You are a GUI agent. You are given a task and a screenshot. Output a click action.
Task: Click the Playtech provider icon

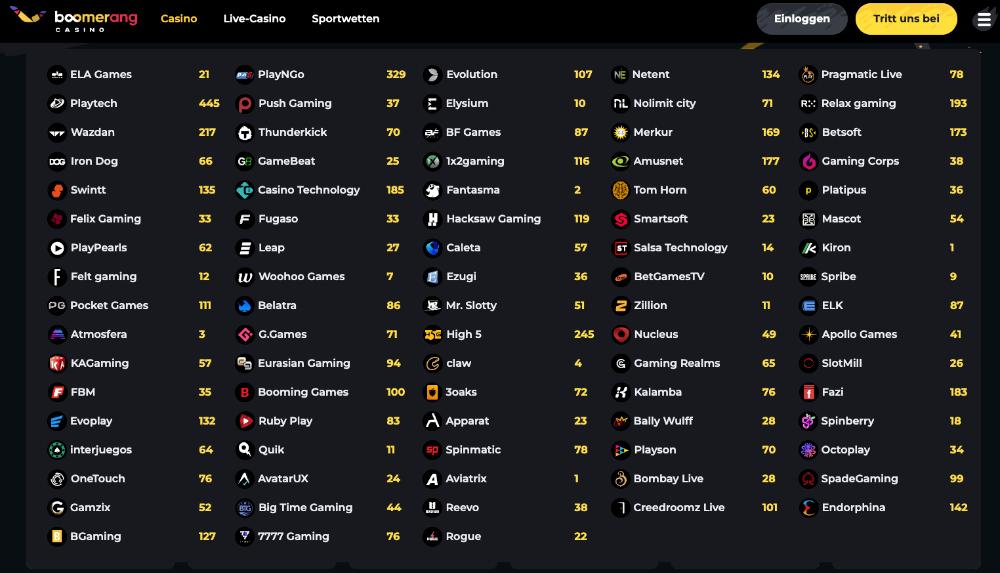point(57,103)
